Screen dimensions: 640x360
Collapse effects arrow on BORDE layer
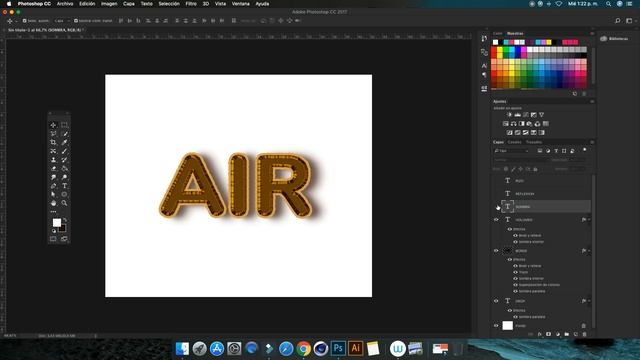click(589, 251)
